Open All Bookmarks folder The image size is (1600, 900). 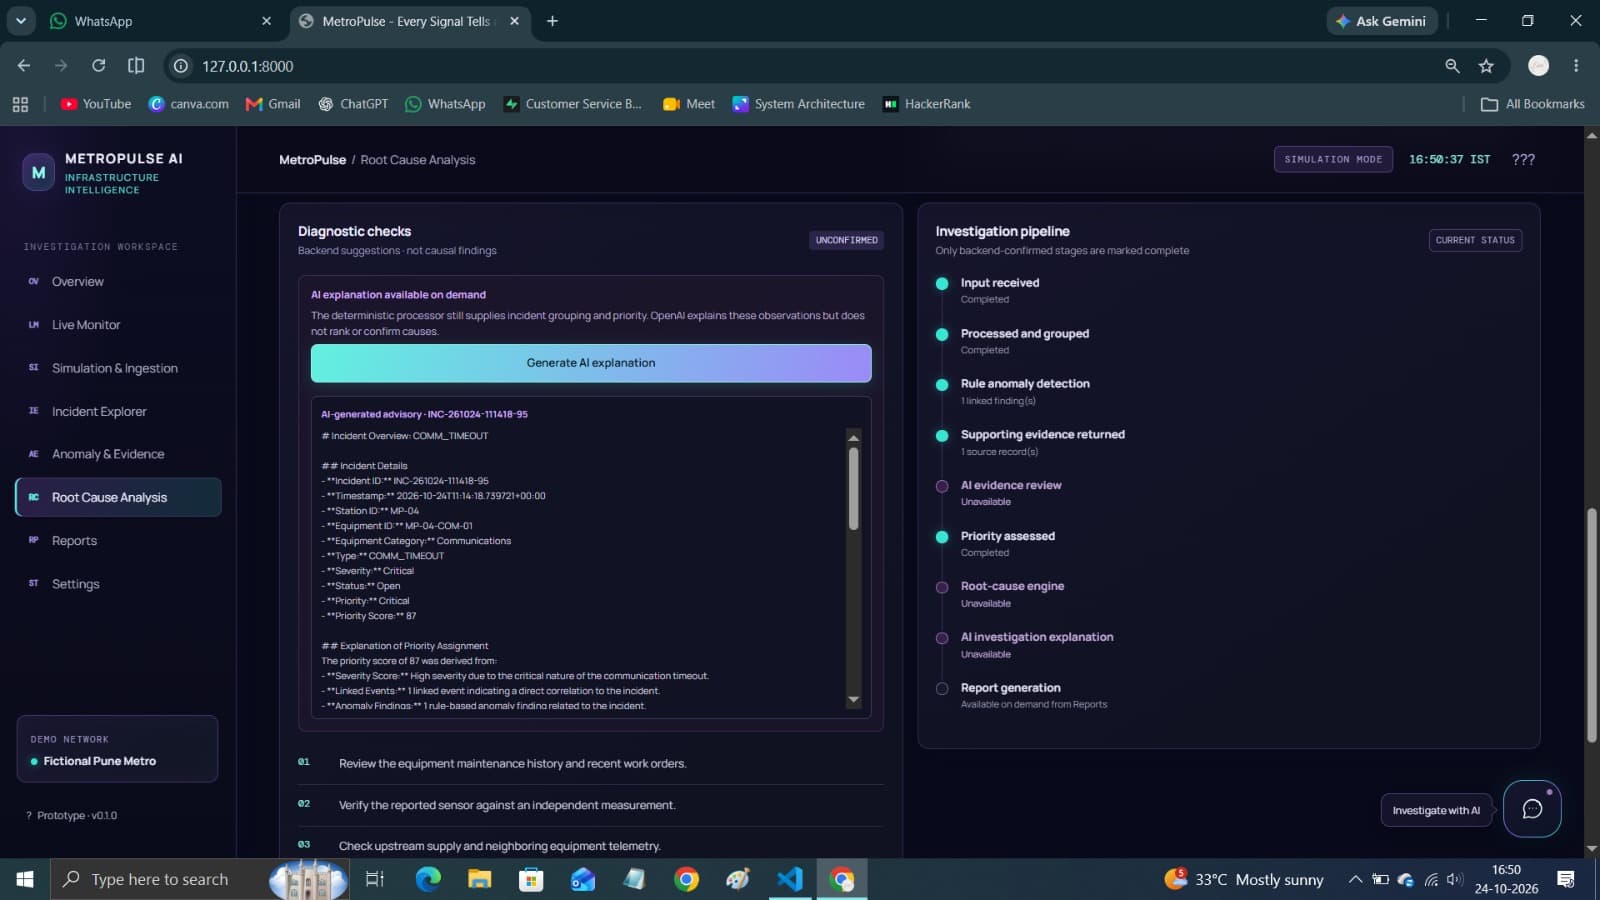tap(1532, 104)
